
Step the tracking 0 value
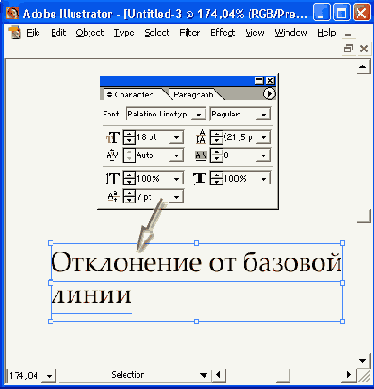click(216, 155)
